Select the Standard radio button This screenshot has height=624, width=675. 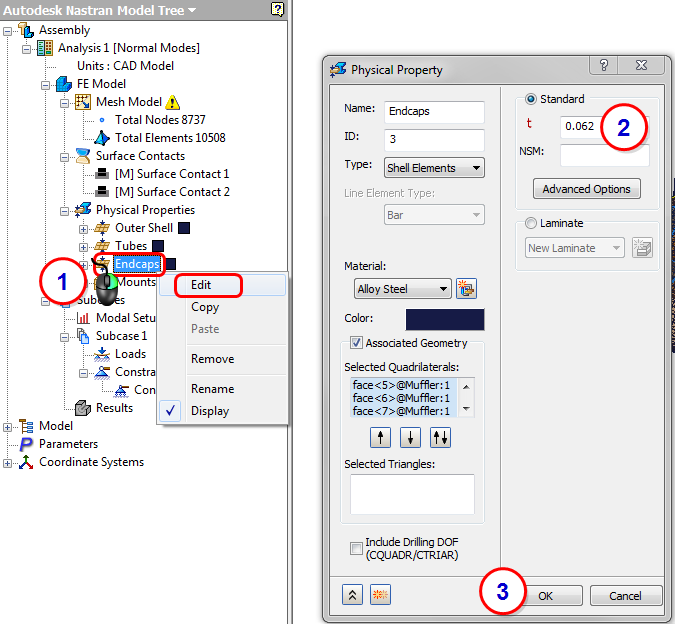coord(531,99)
